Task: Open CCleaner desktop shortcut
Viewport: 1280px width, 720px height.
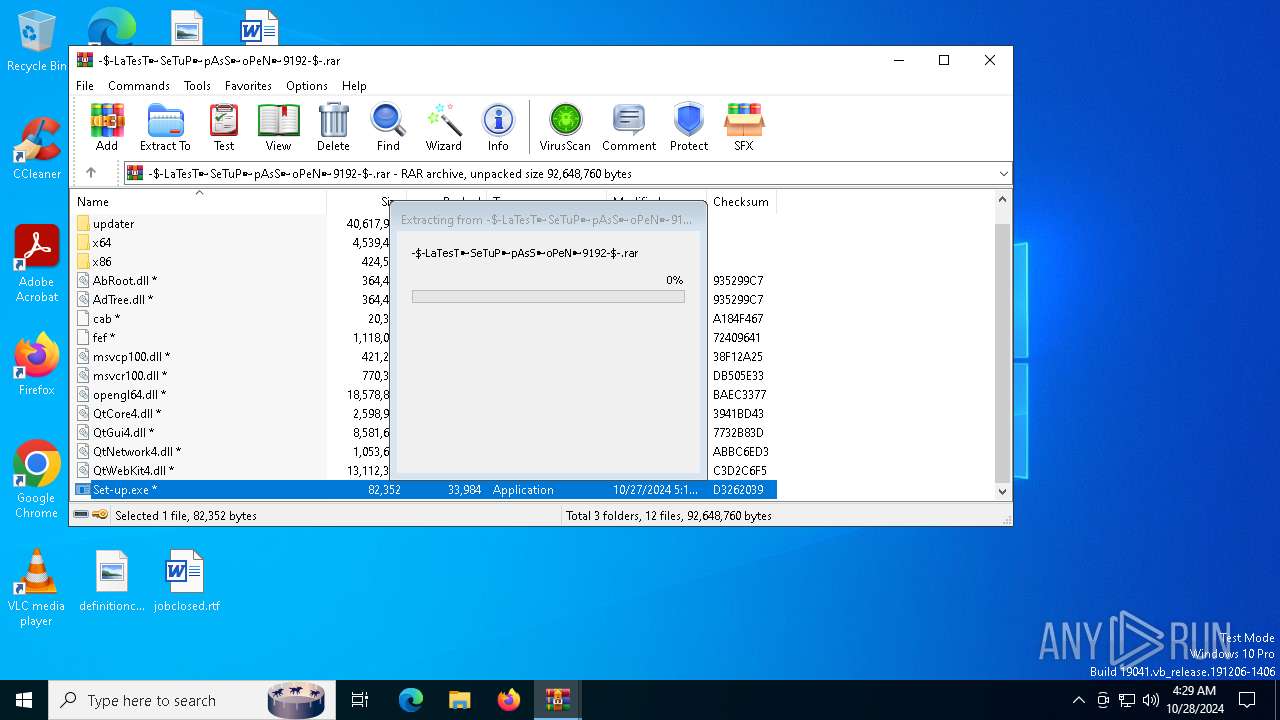Action: coord(37,149)
